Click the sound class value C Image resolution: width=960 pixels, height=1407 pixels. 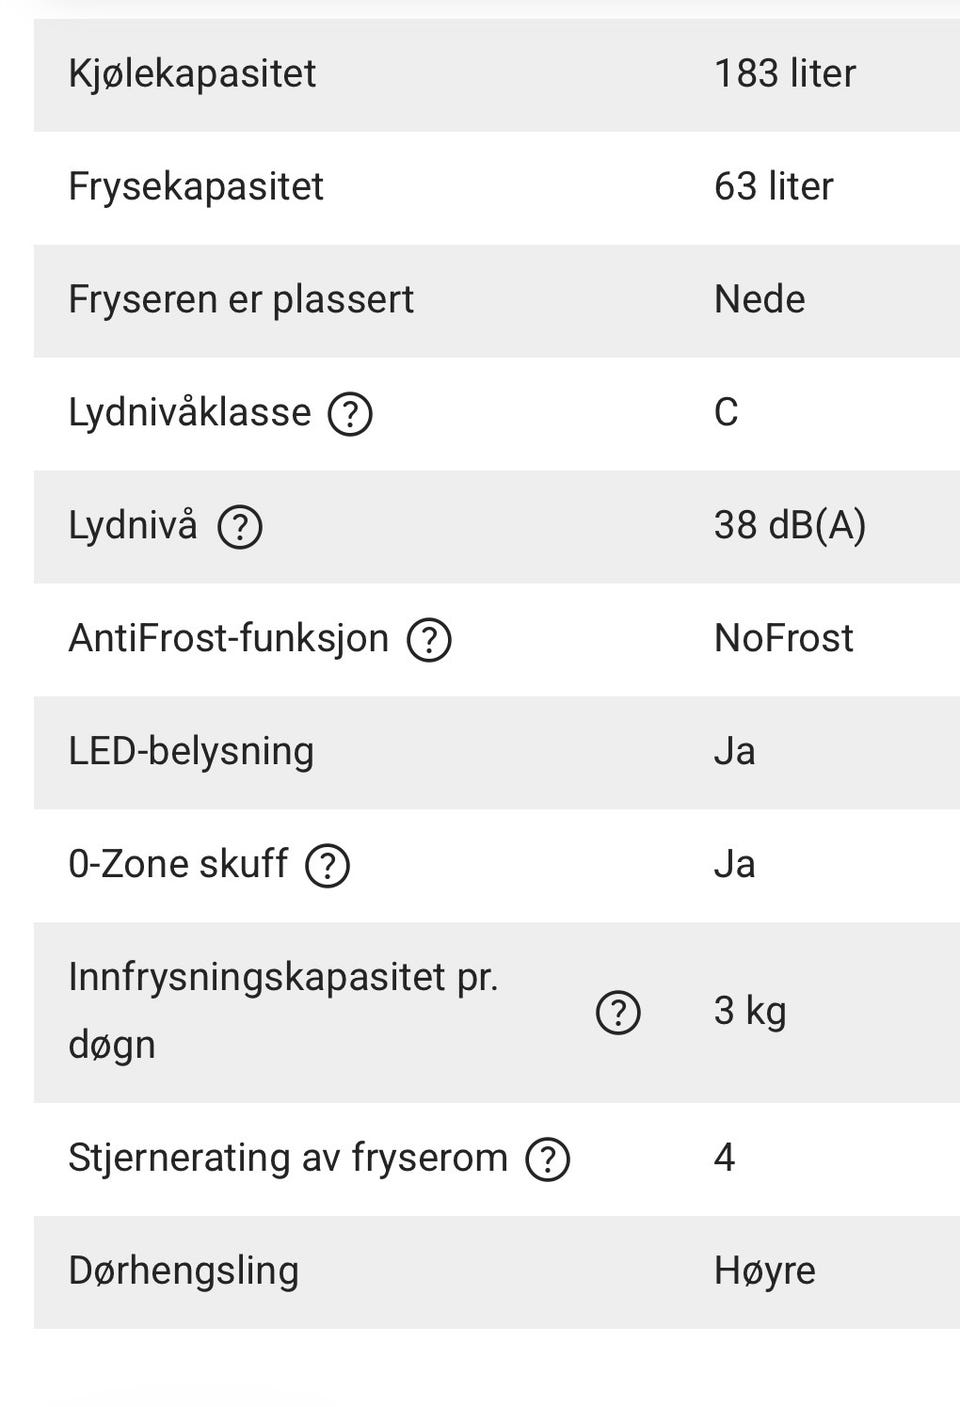click(x=726, y=413)
